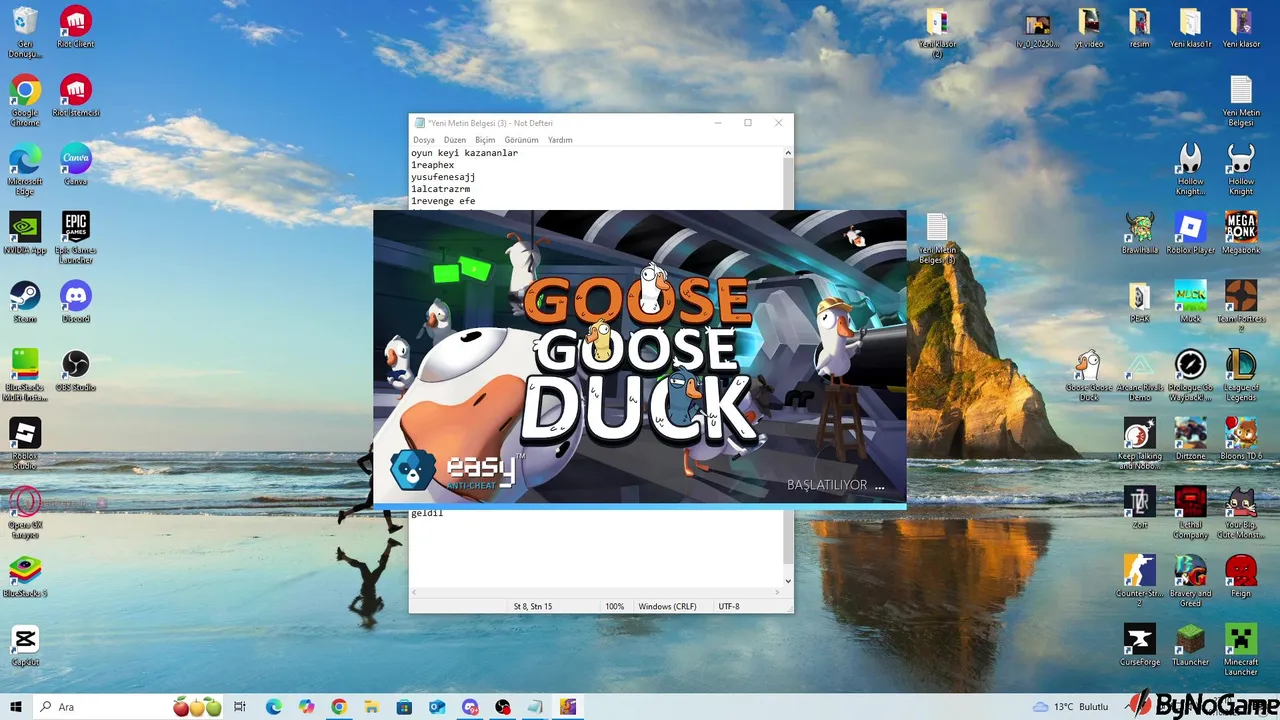Launch Lethal Company desktop shortcut
1280x720 pixels.
(x=1190, y=512)
